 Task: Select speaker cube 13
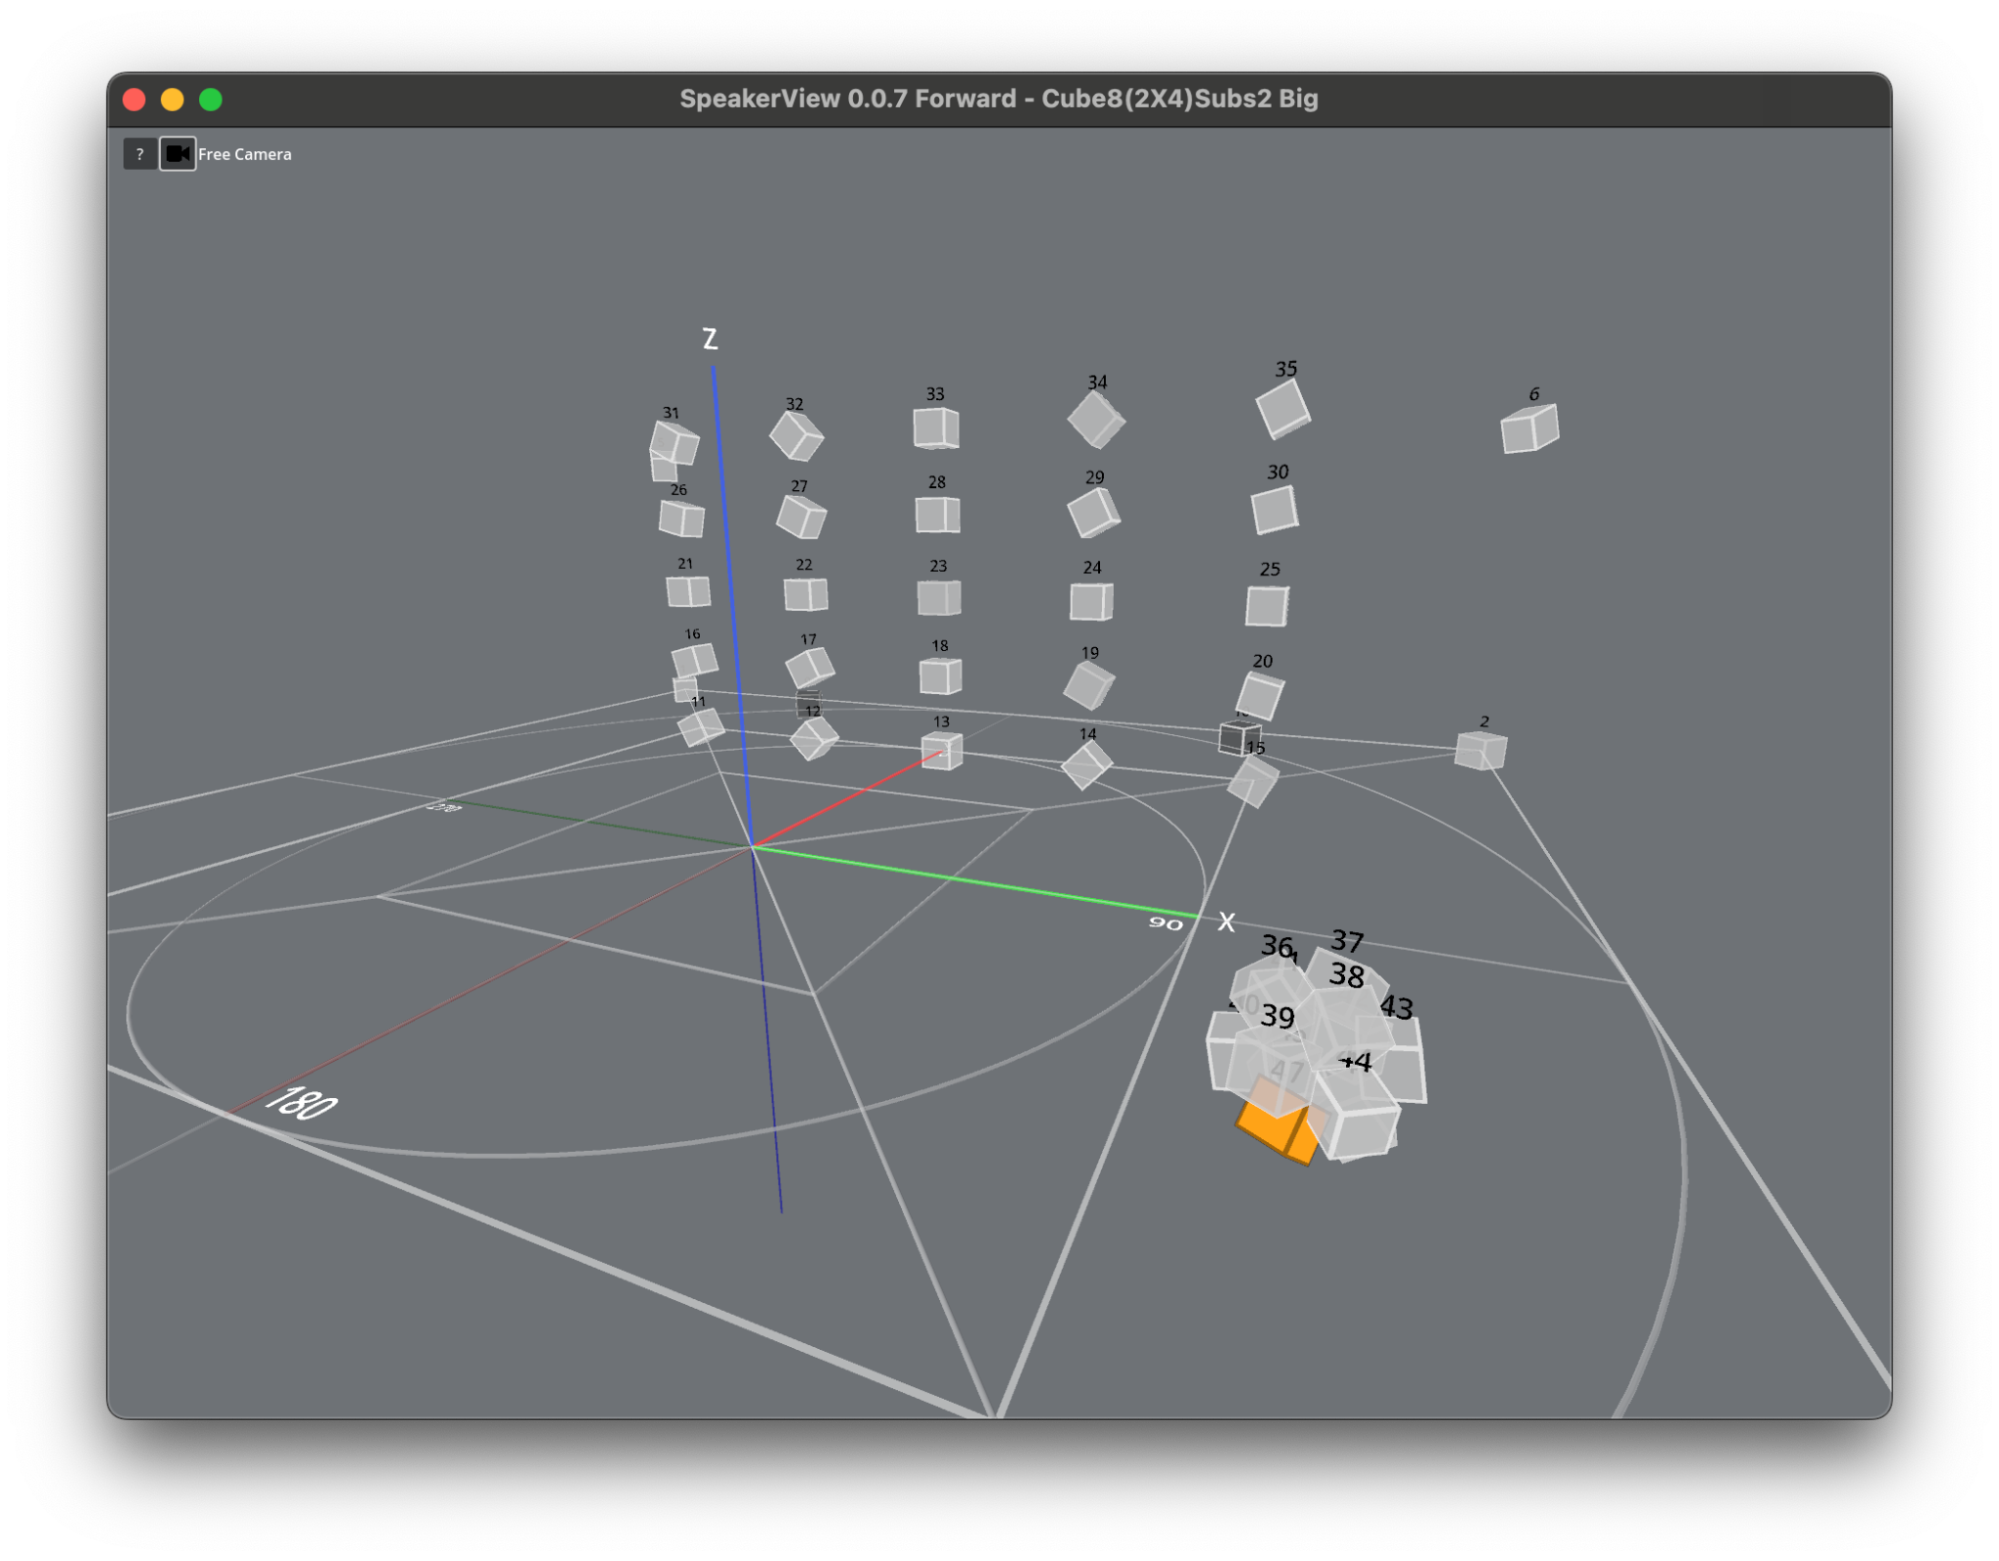coord(941,750)
